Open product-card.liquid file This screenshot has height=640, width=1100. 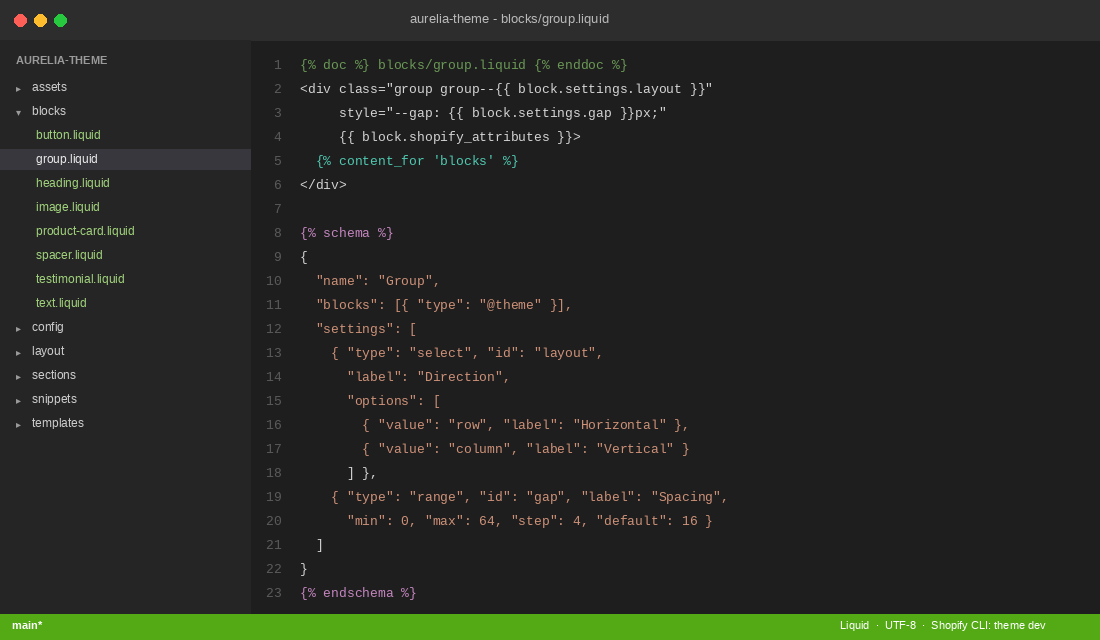[85, 231]
